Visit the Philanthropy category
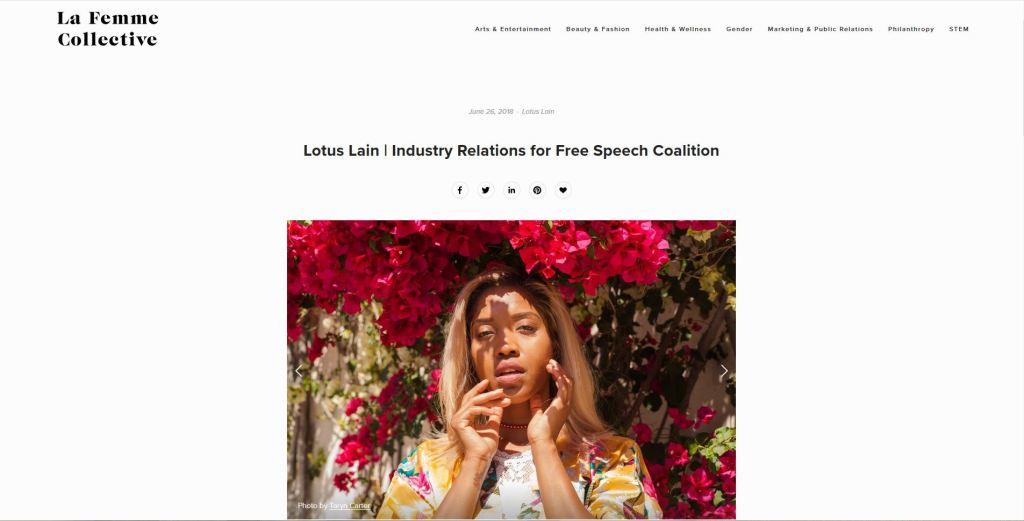Screen dimensions: 1024x521 (911, 29)
